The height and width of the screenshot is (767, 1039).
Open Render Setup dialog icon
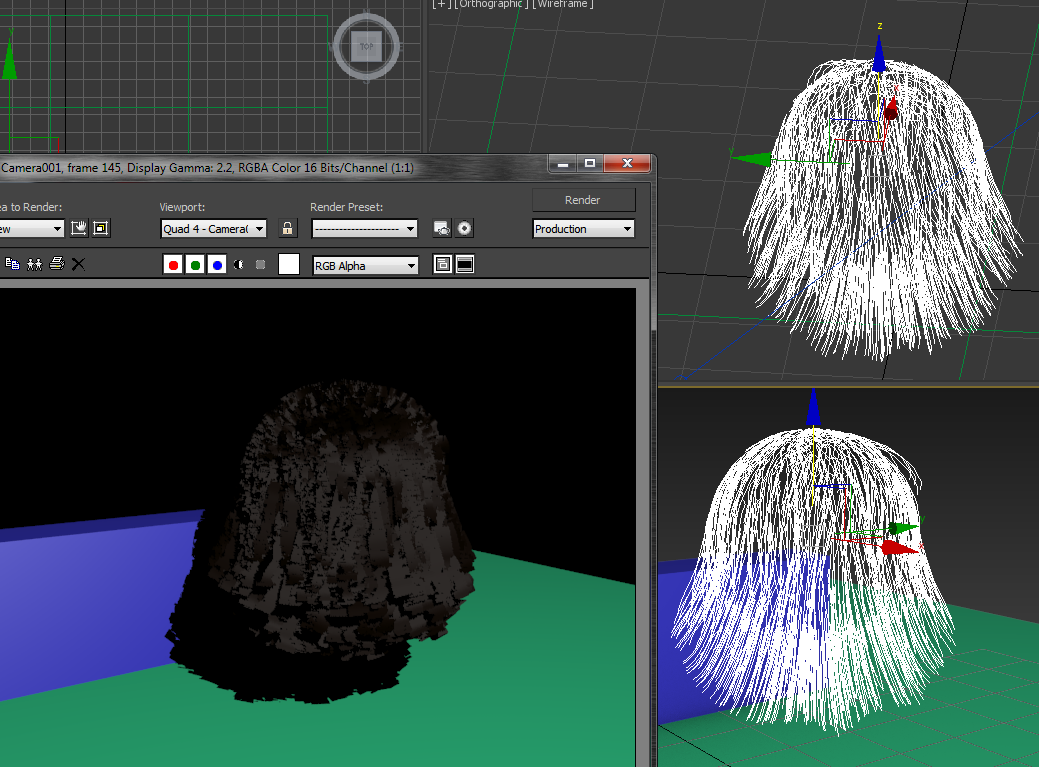442,229
